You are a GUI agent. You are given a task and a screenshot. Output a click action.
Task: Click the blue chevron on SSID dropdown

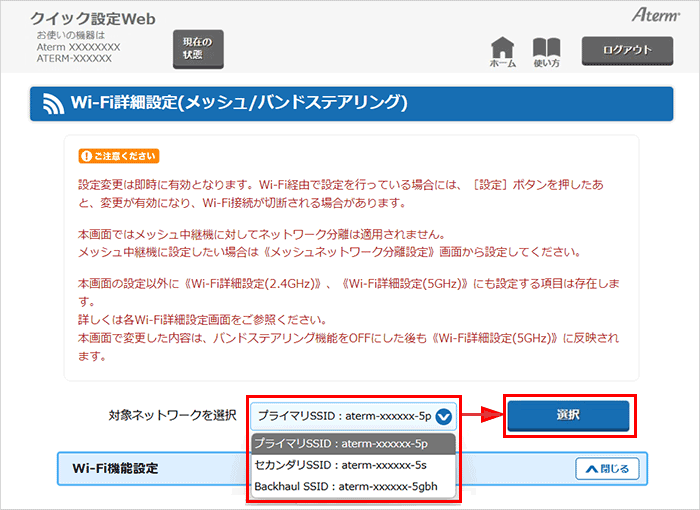coord(445,416)
